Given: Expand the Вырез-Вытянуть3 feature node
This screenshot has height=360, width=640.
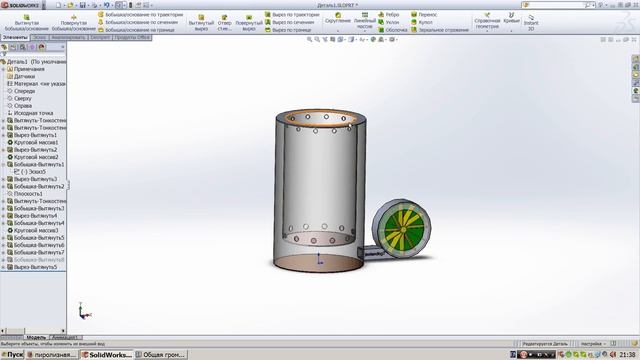Looking at the screenshot, I should coord(4,179).
